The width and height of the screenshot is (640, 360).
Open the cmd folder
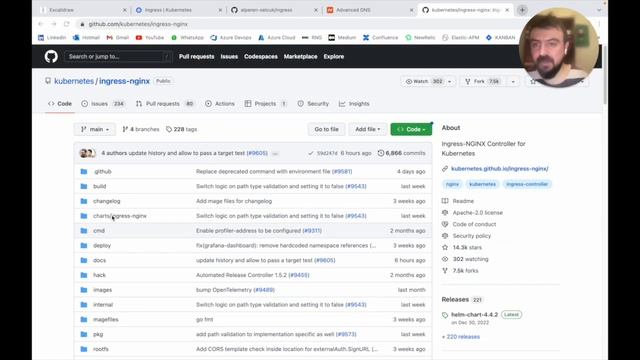pos(99,231)
